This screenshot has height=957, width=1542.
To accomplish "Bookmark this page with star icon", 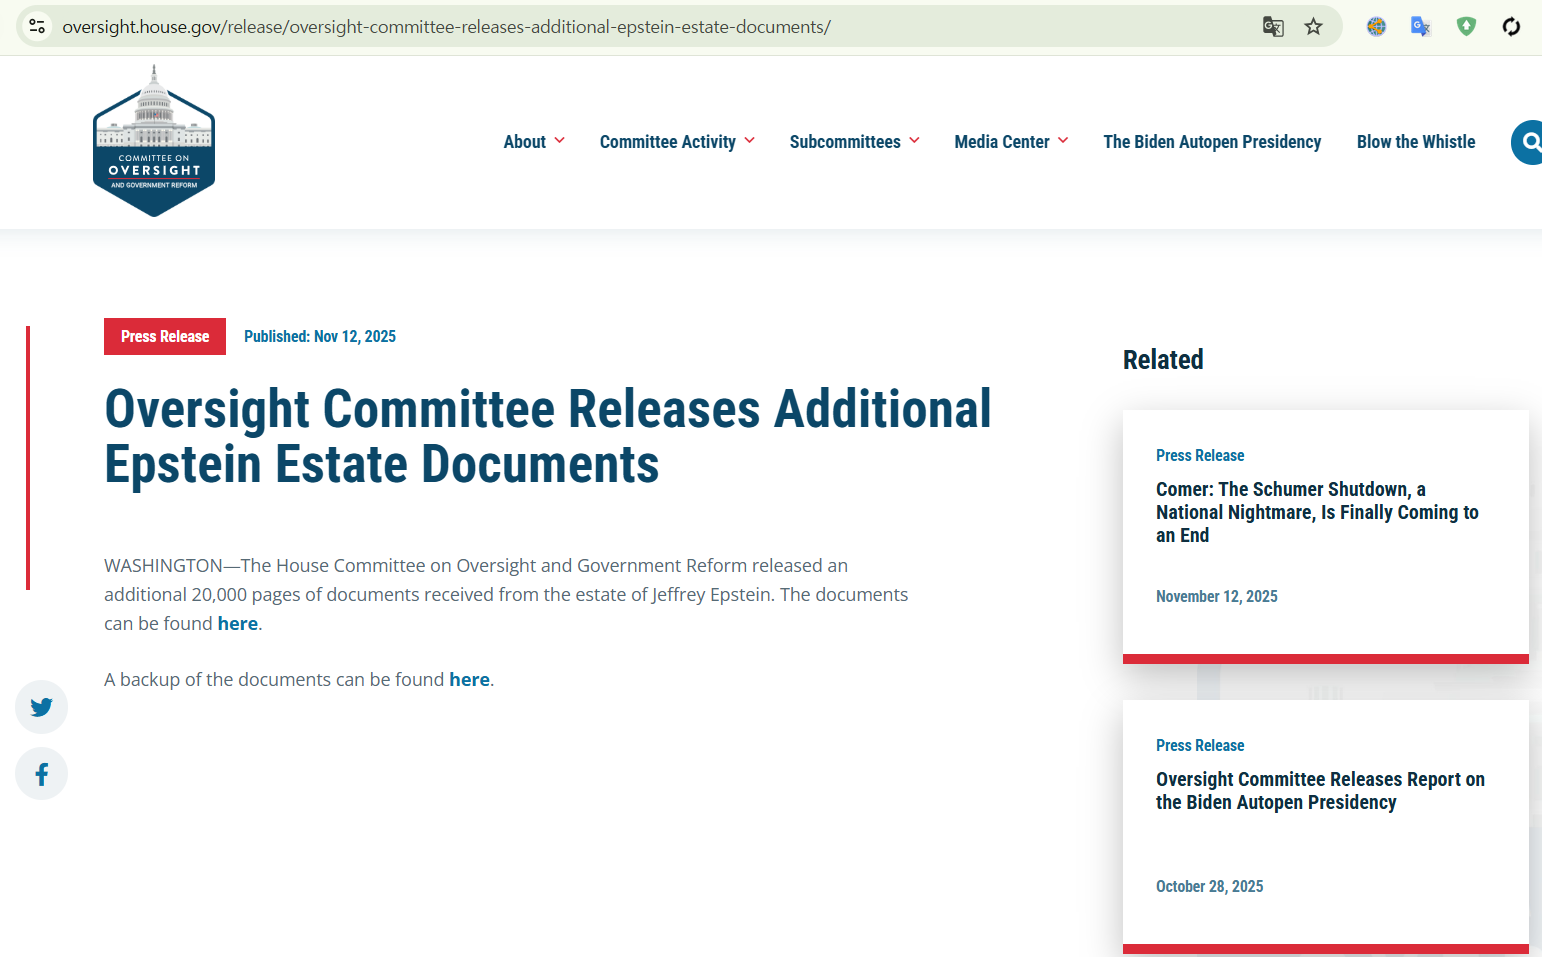I will 1313,27.
